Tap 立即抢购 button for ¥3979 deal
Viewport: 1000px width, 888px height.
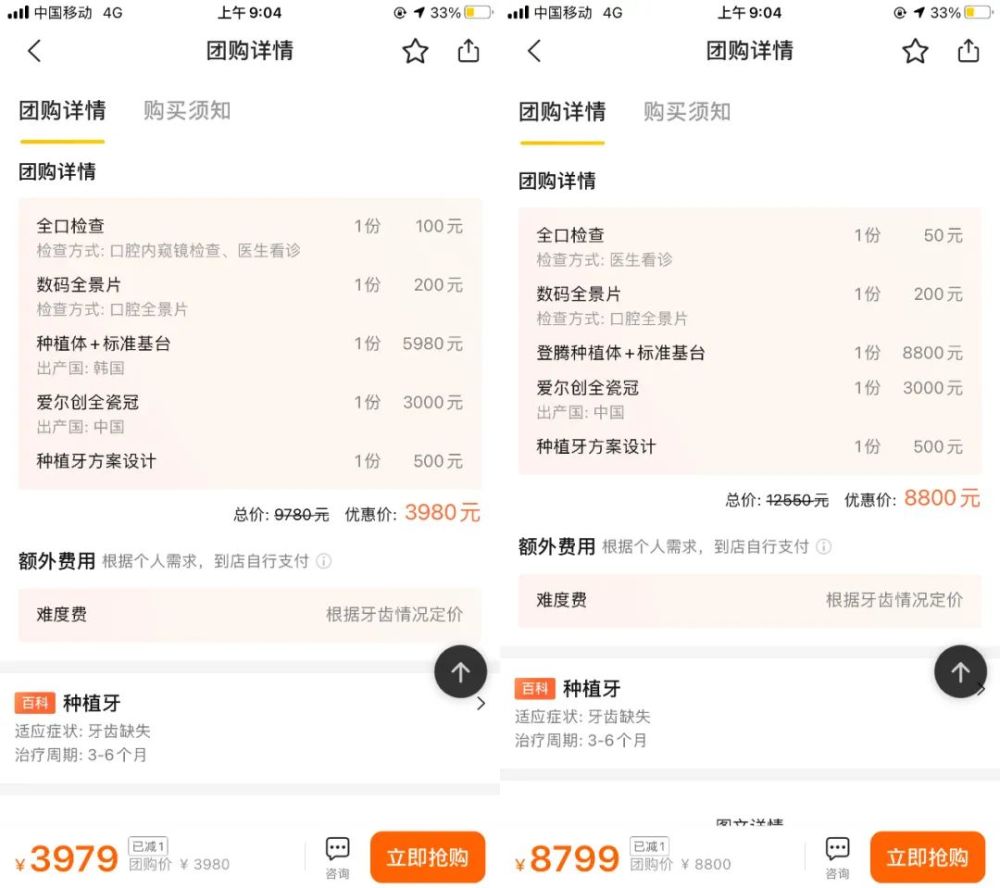point(427,857)
